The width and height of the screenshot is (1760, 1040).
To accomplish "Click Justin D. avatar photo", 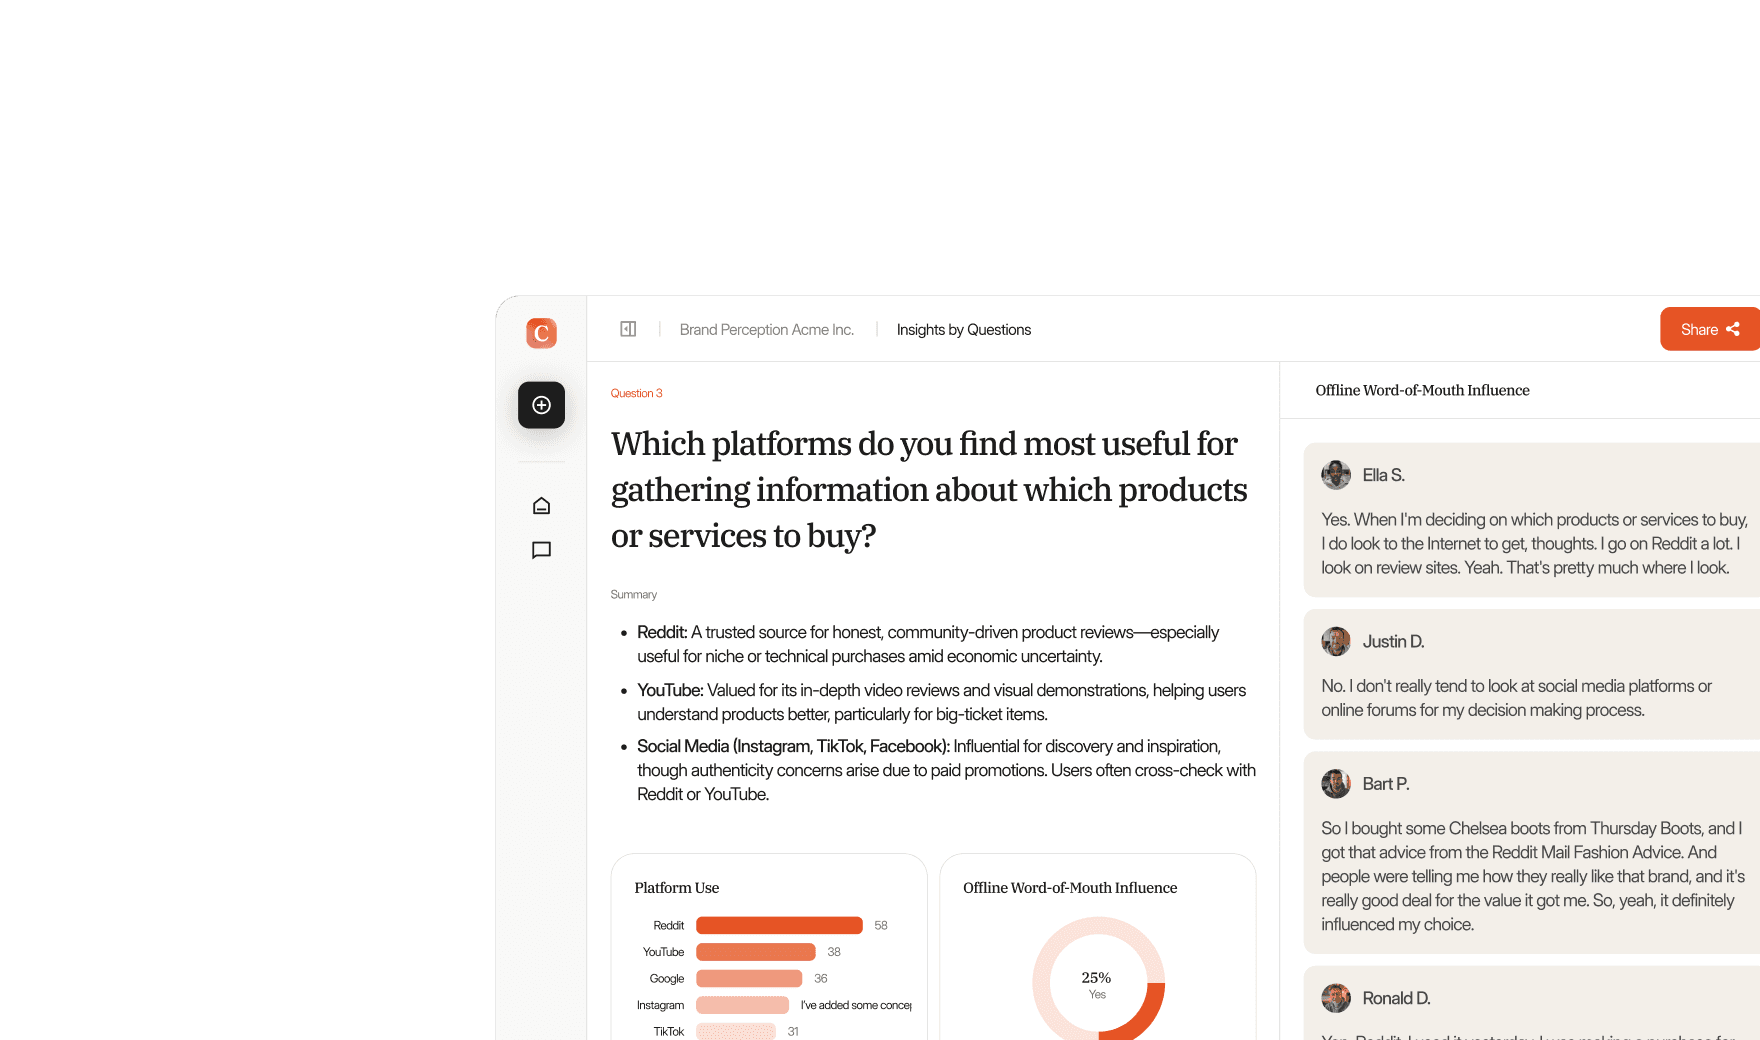I will click(1336, 641).
